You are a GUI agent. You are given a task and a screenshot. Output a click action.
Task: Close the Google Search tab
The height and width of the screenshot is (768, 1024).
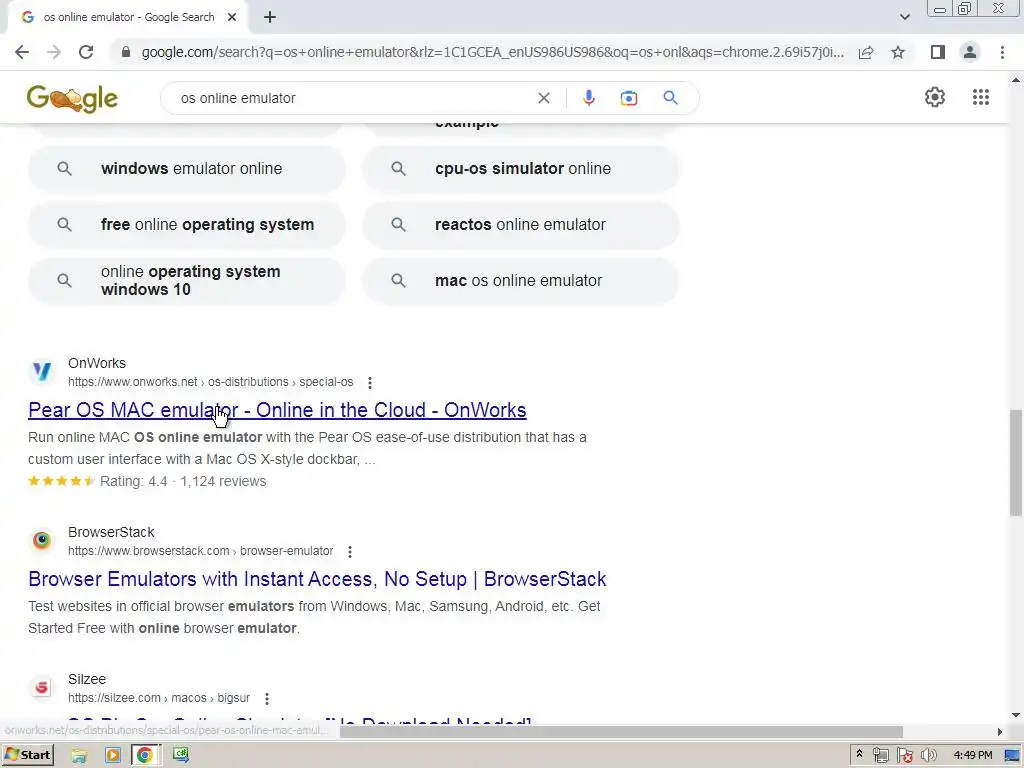pyautogui.click(x=232, y=18)
